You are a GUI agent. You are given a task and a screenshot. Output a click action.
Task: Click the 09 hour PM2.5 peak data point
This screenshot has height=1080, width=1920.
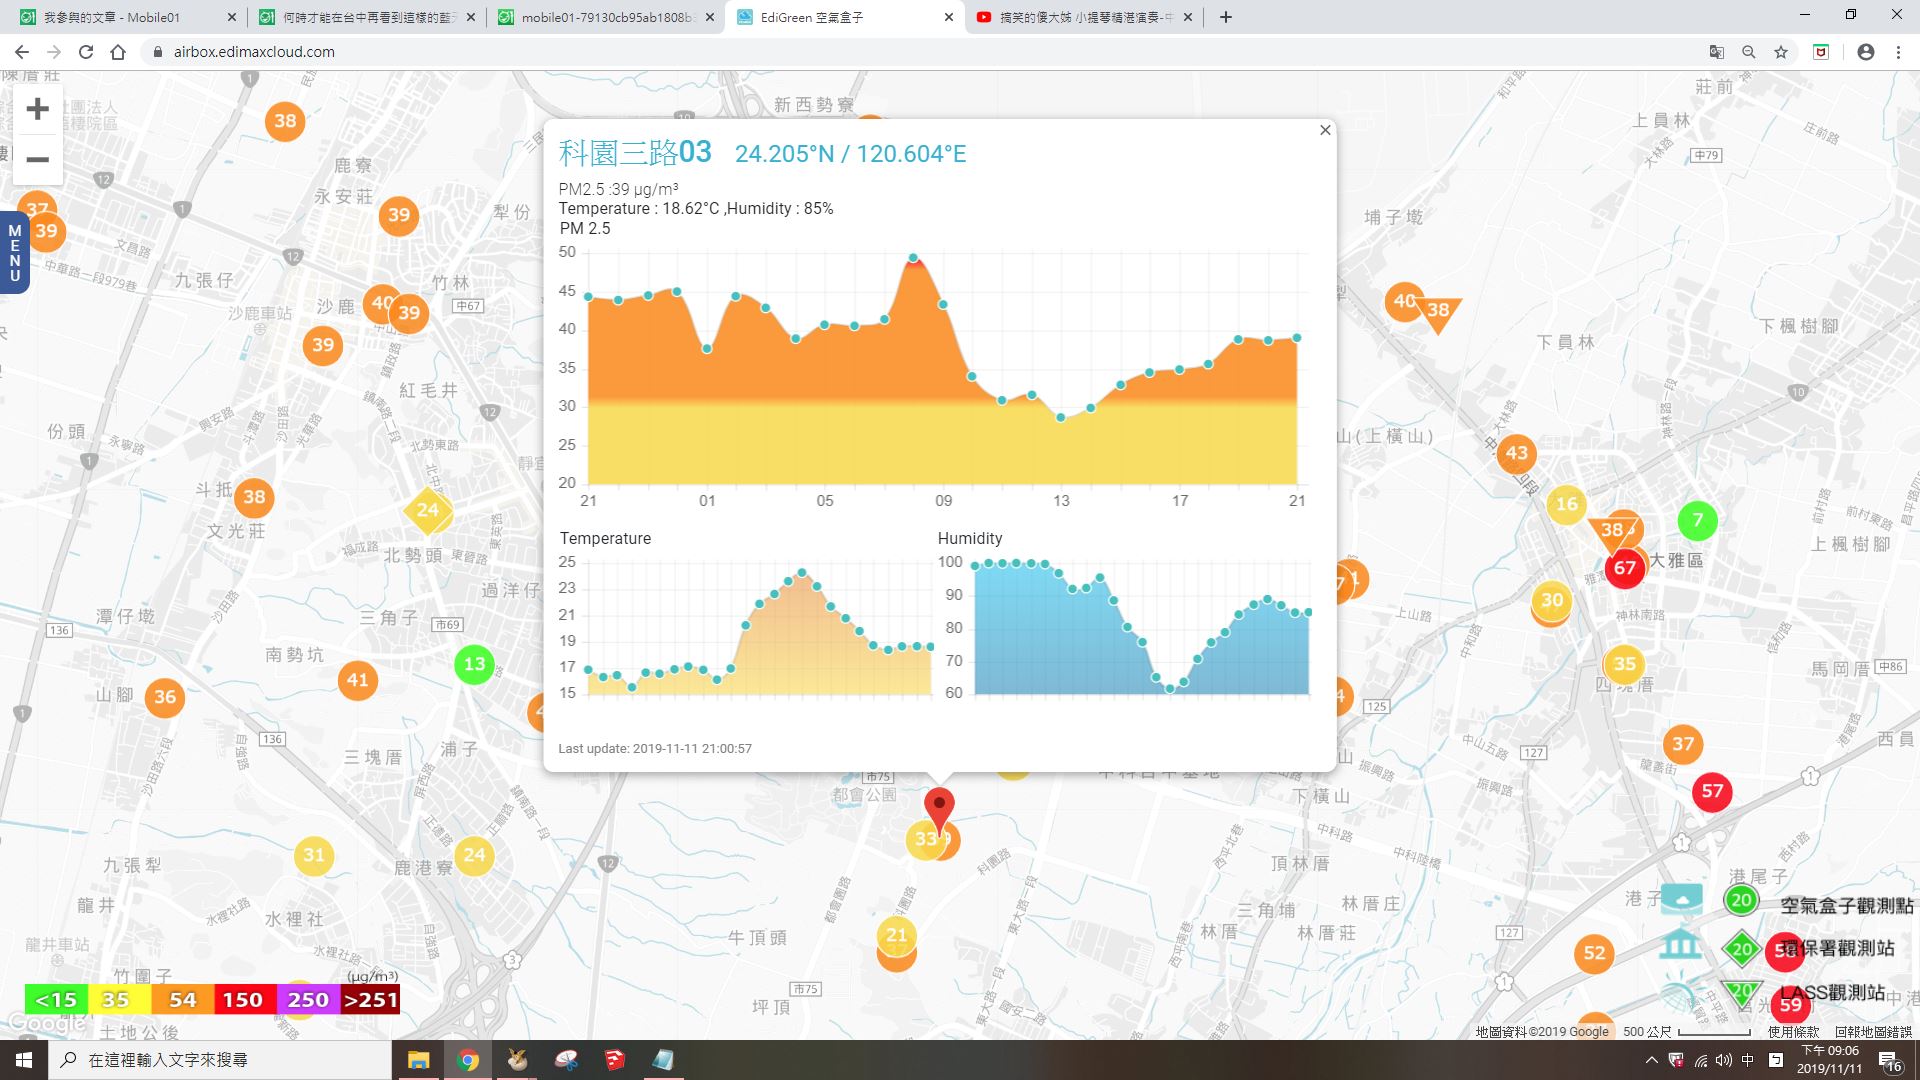click(x=913, y=258)
